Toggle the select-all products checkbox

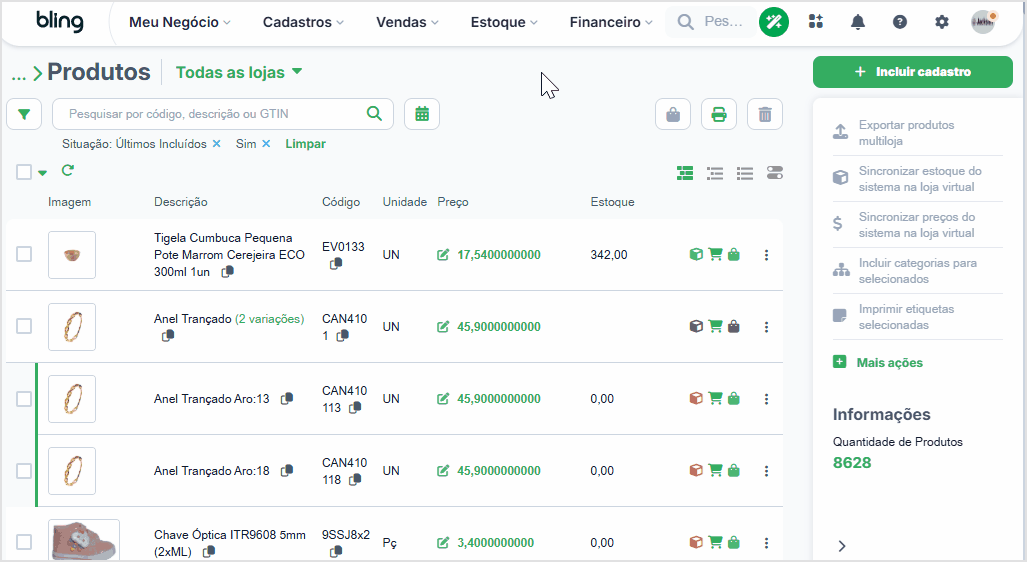coord(24,172)
